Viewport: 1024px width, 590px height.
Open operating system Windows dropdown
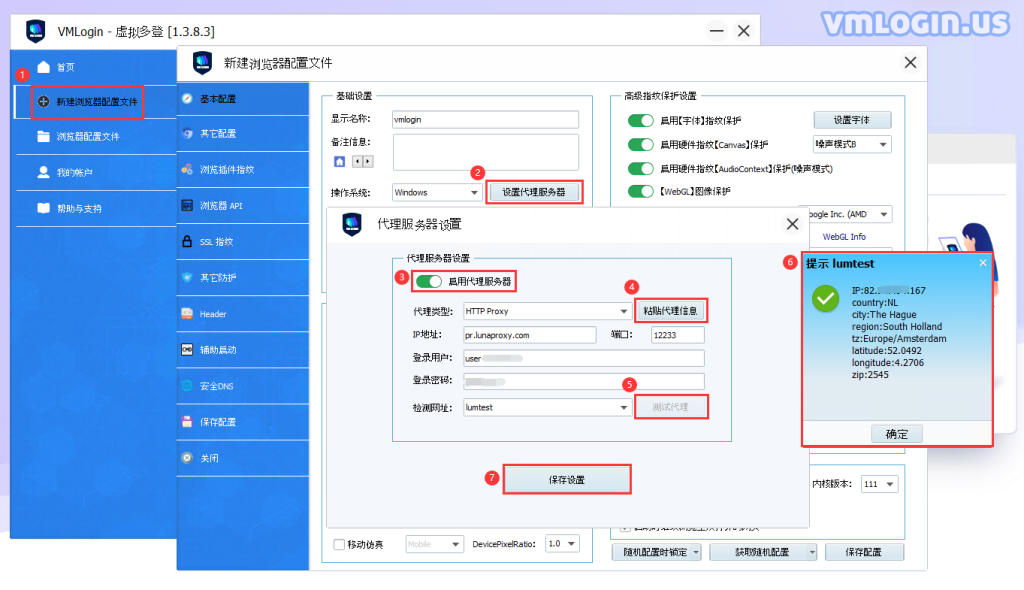pyautogui.click(x=437, y=192)
